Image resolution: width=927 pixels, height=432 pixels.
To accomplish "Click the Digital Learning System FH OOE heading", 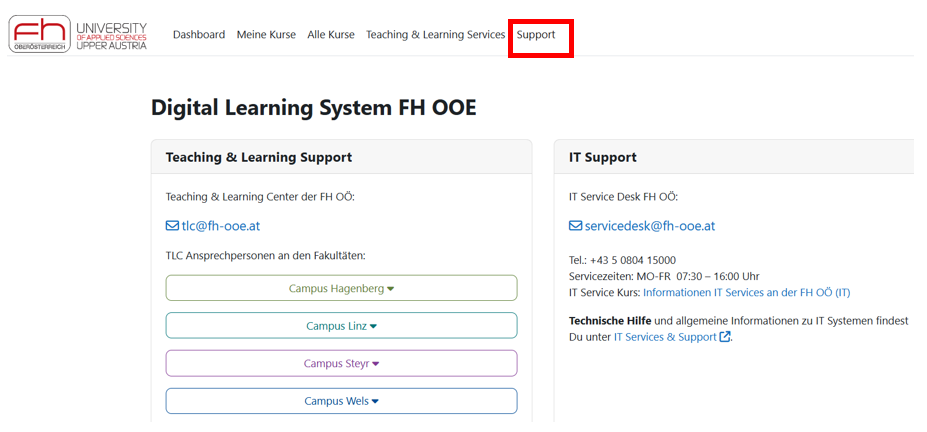I will [313, 107].
